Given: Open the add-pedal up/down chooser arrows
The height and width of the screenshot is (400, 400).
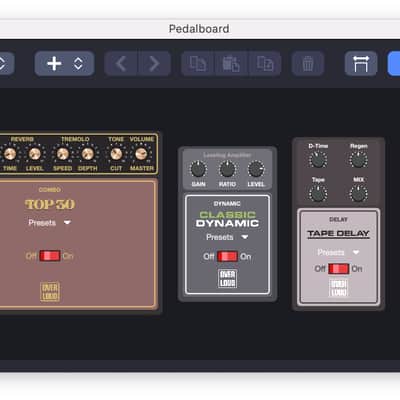Looking at the screenshot, I should click(78, 63).
